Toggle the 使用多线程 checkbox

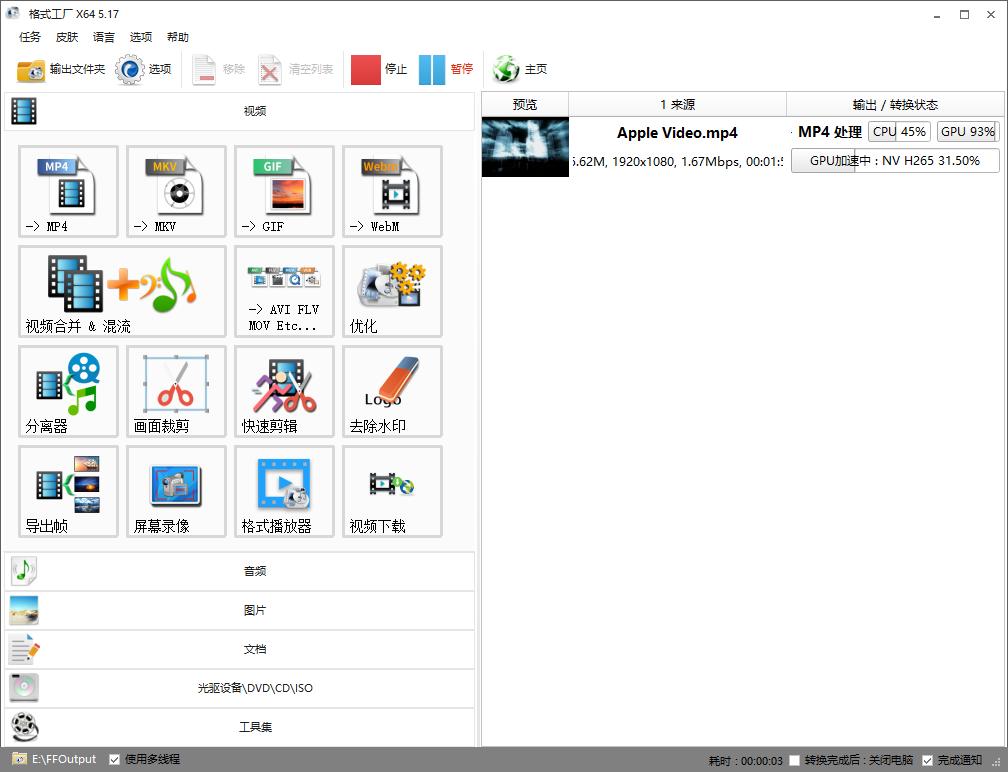tap(115, 760)
